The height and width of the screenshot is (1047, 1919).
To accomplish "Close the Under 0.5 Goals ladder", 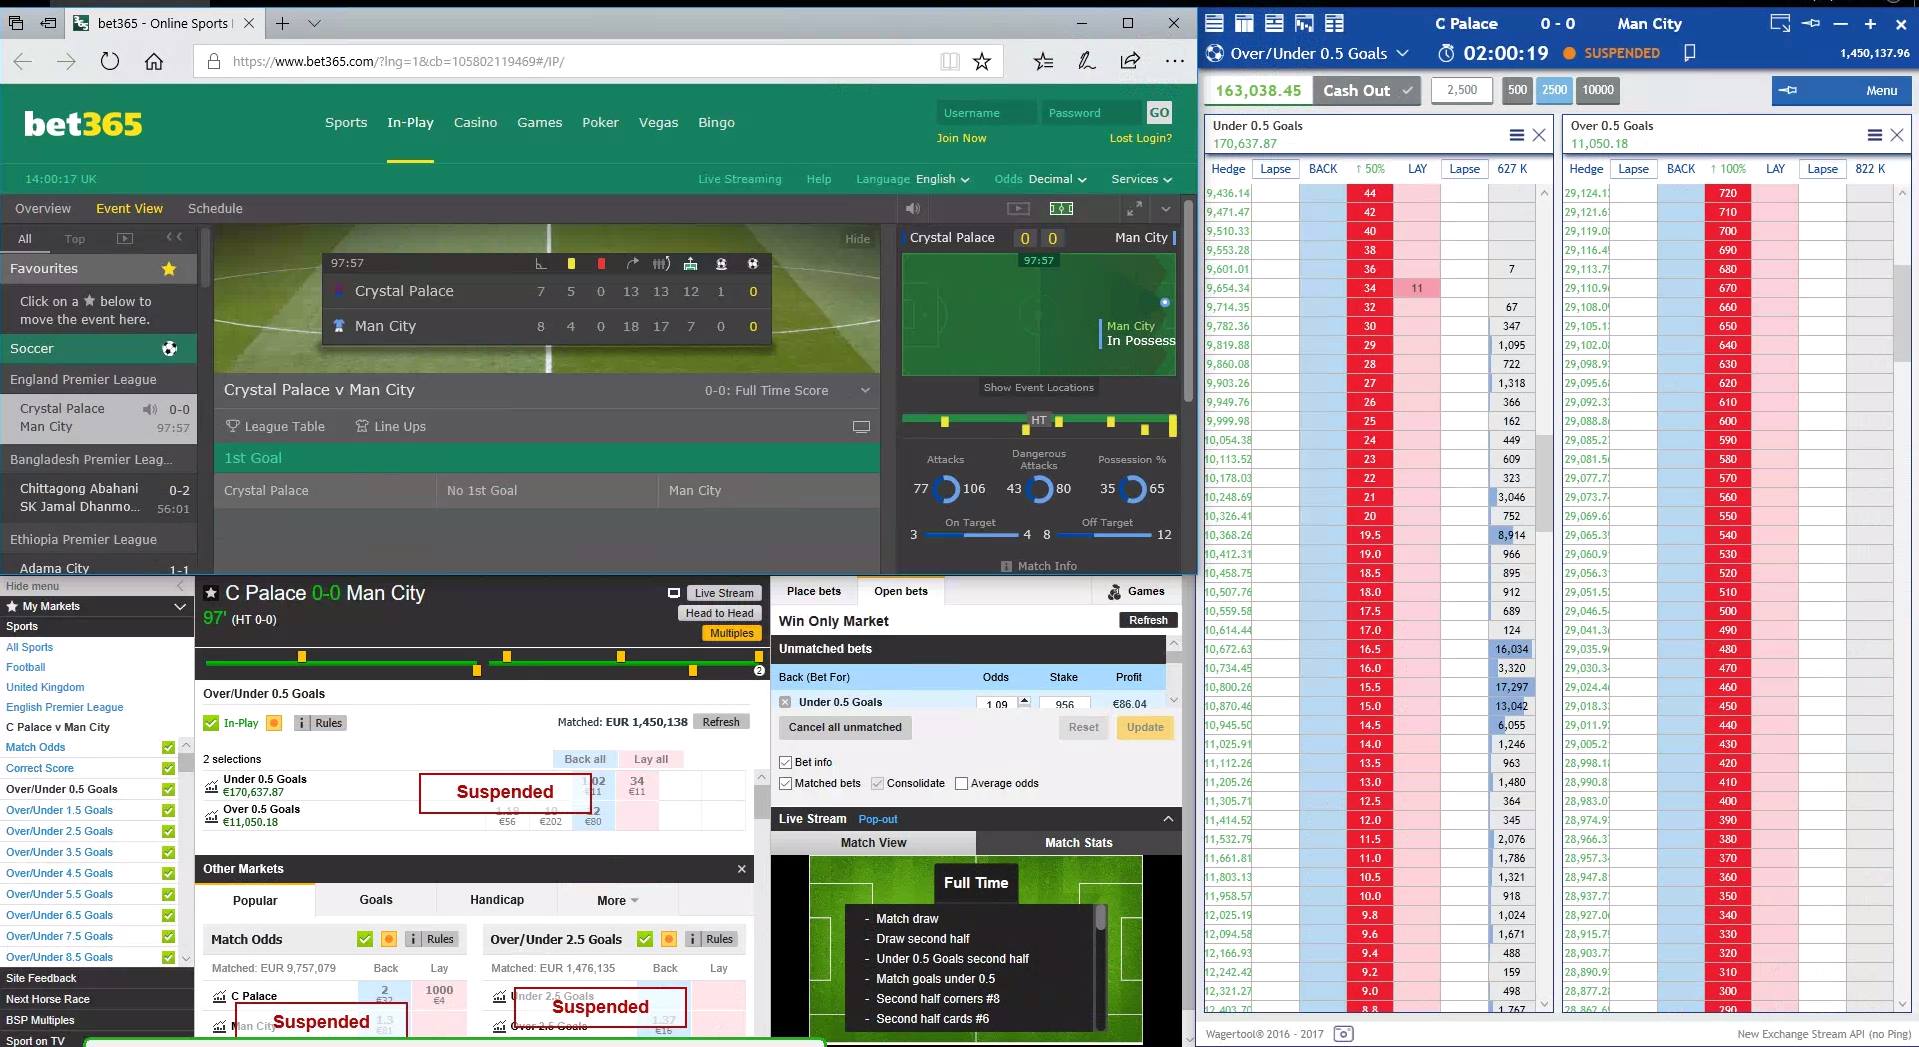I will pyautogui.click(x=1539, y=135).
